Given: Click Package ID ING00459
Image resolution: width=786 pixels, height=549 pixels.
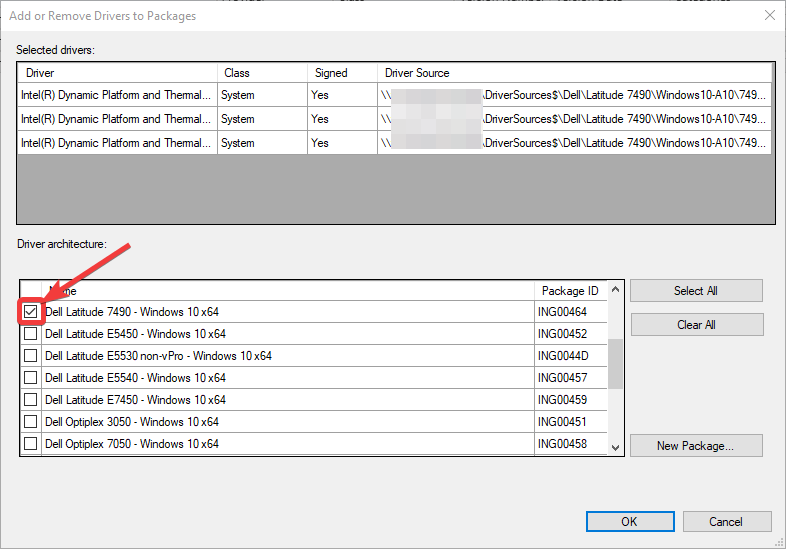Looking at the screenshot, I should 562,400.
